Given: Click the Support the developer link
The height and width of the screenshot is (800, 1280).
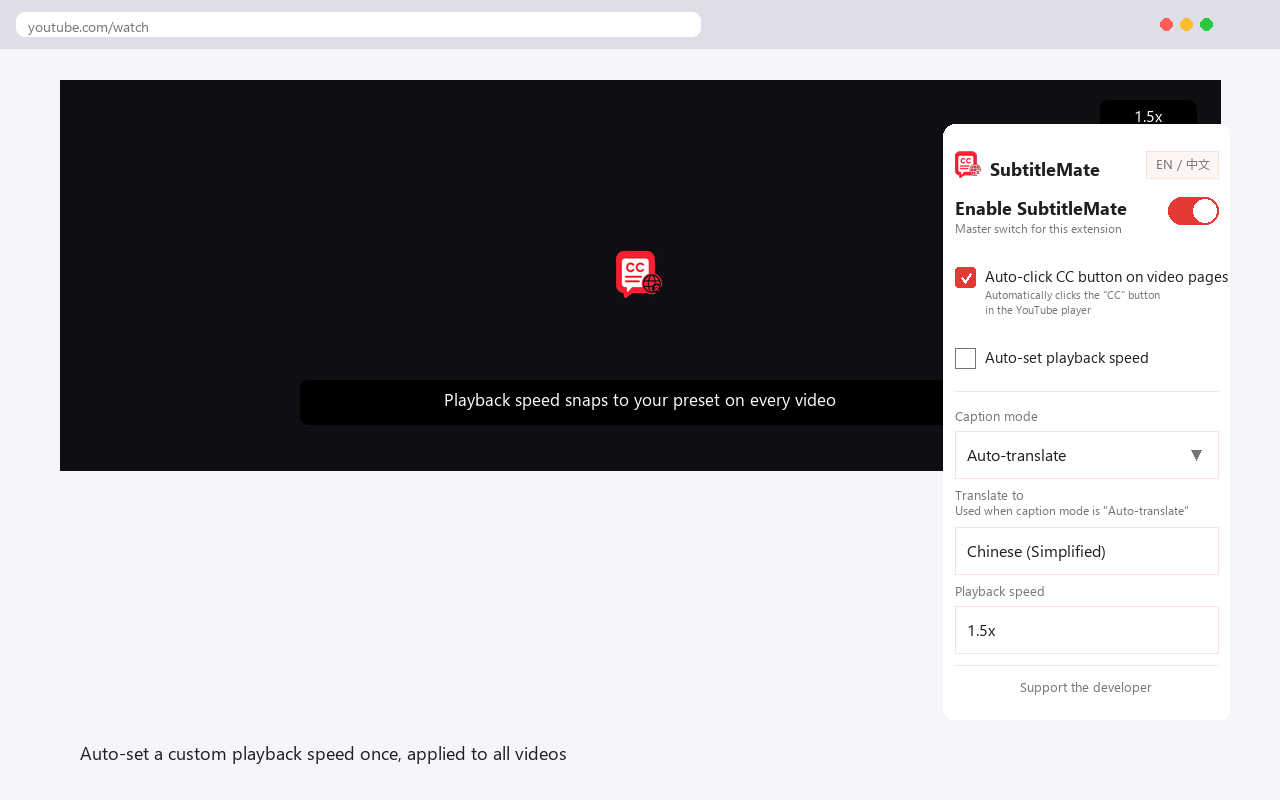Looking at the screenshot, I should 1086,688.
